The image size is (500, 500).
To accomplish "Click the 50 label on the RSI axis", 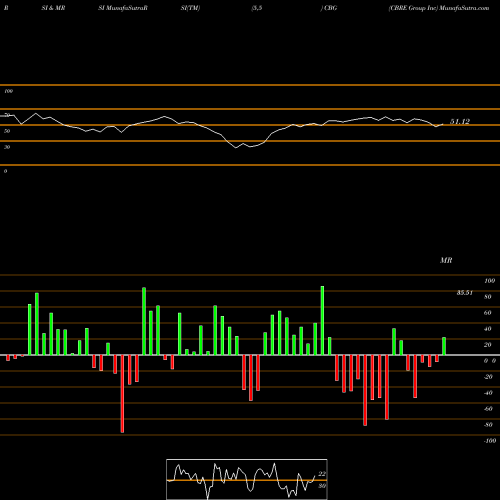I will click(7, 131).
